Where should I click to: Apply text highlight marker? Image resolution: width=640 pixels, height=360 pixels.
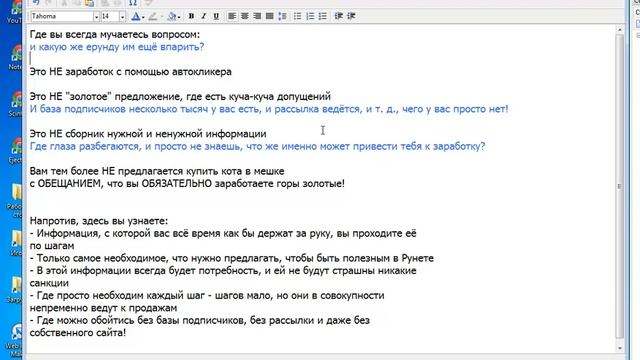tap(153, 16)
